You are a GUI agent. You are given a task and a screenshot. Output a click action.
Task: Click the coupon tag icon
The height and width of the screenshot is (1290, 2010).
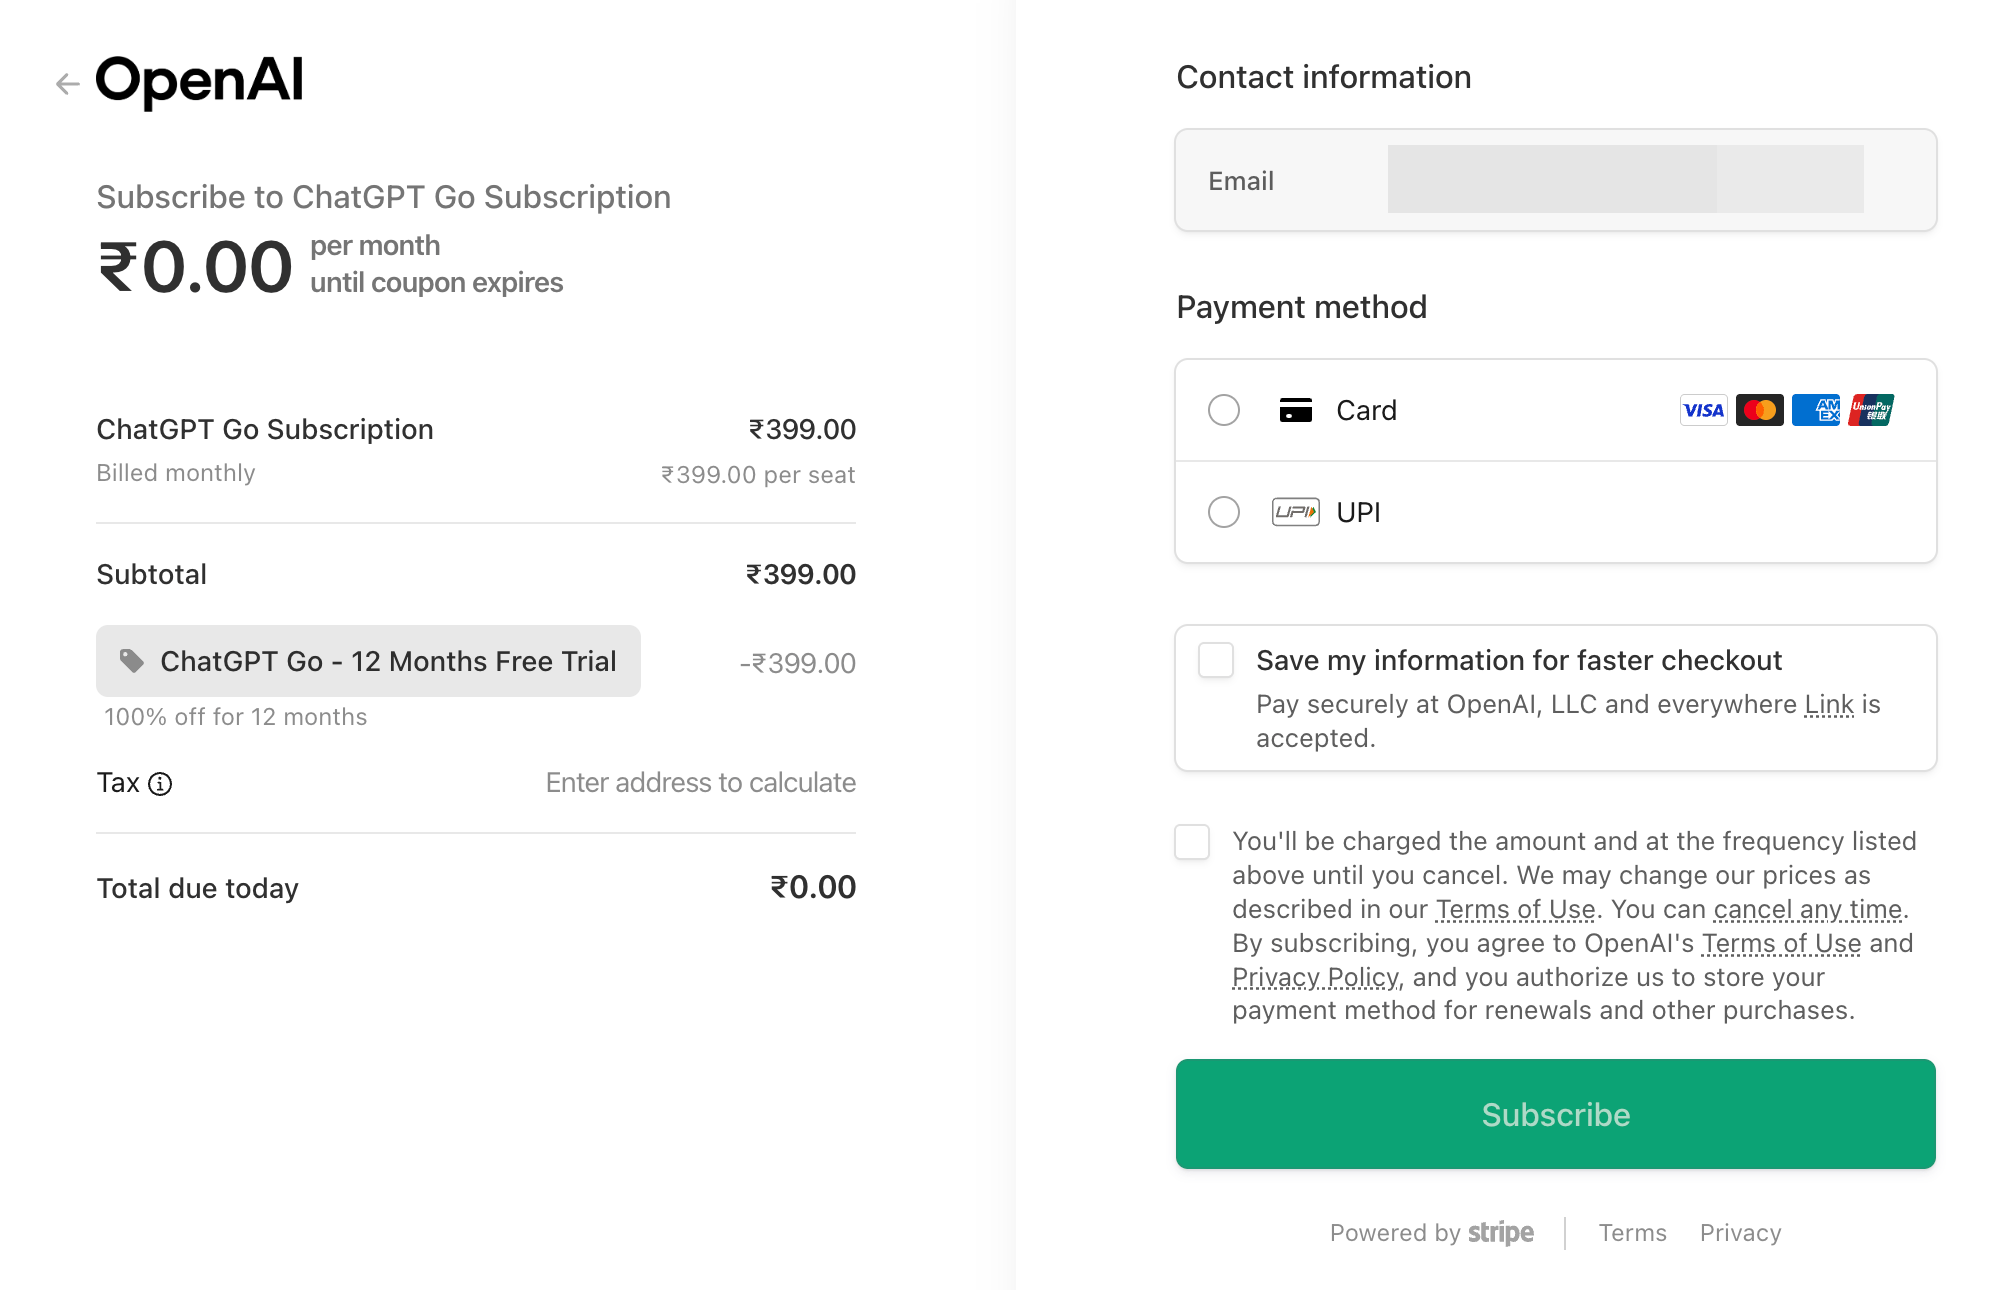click(131, 661)
